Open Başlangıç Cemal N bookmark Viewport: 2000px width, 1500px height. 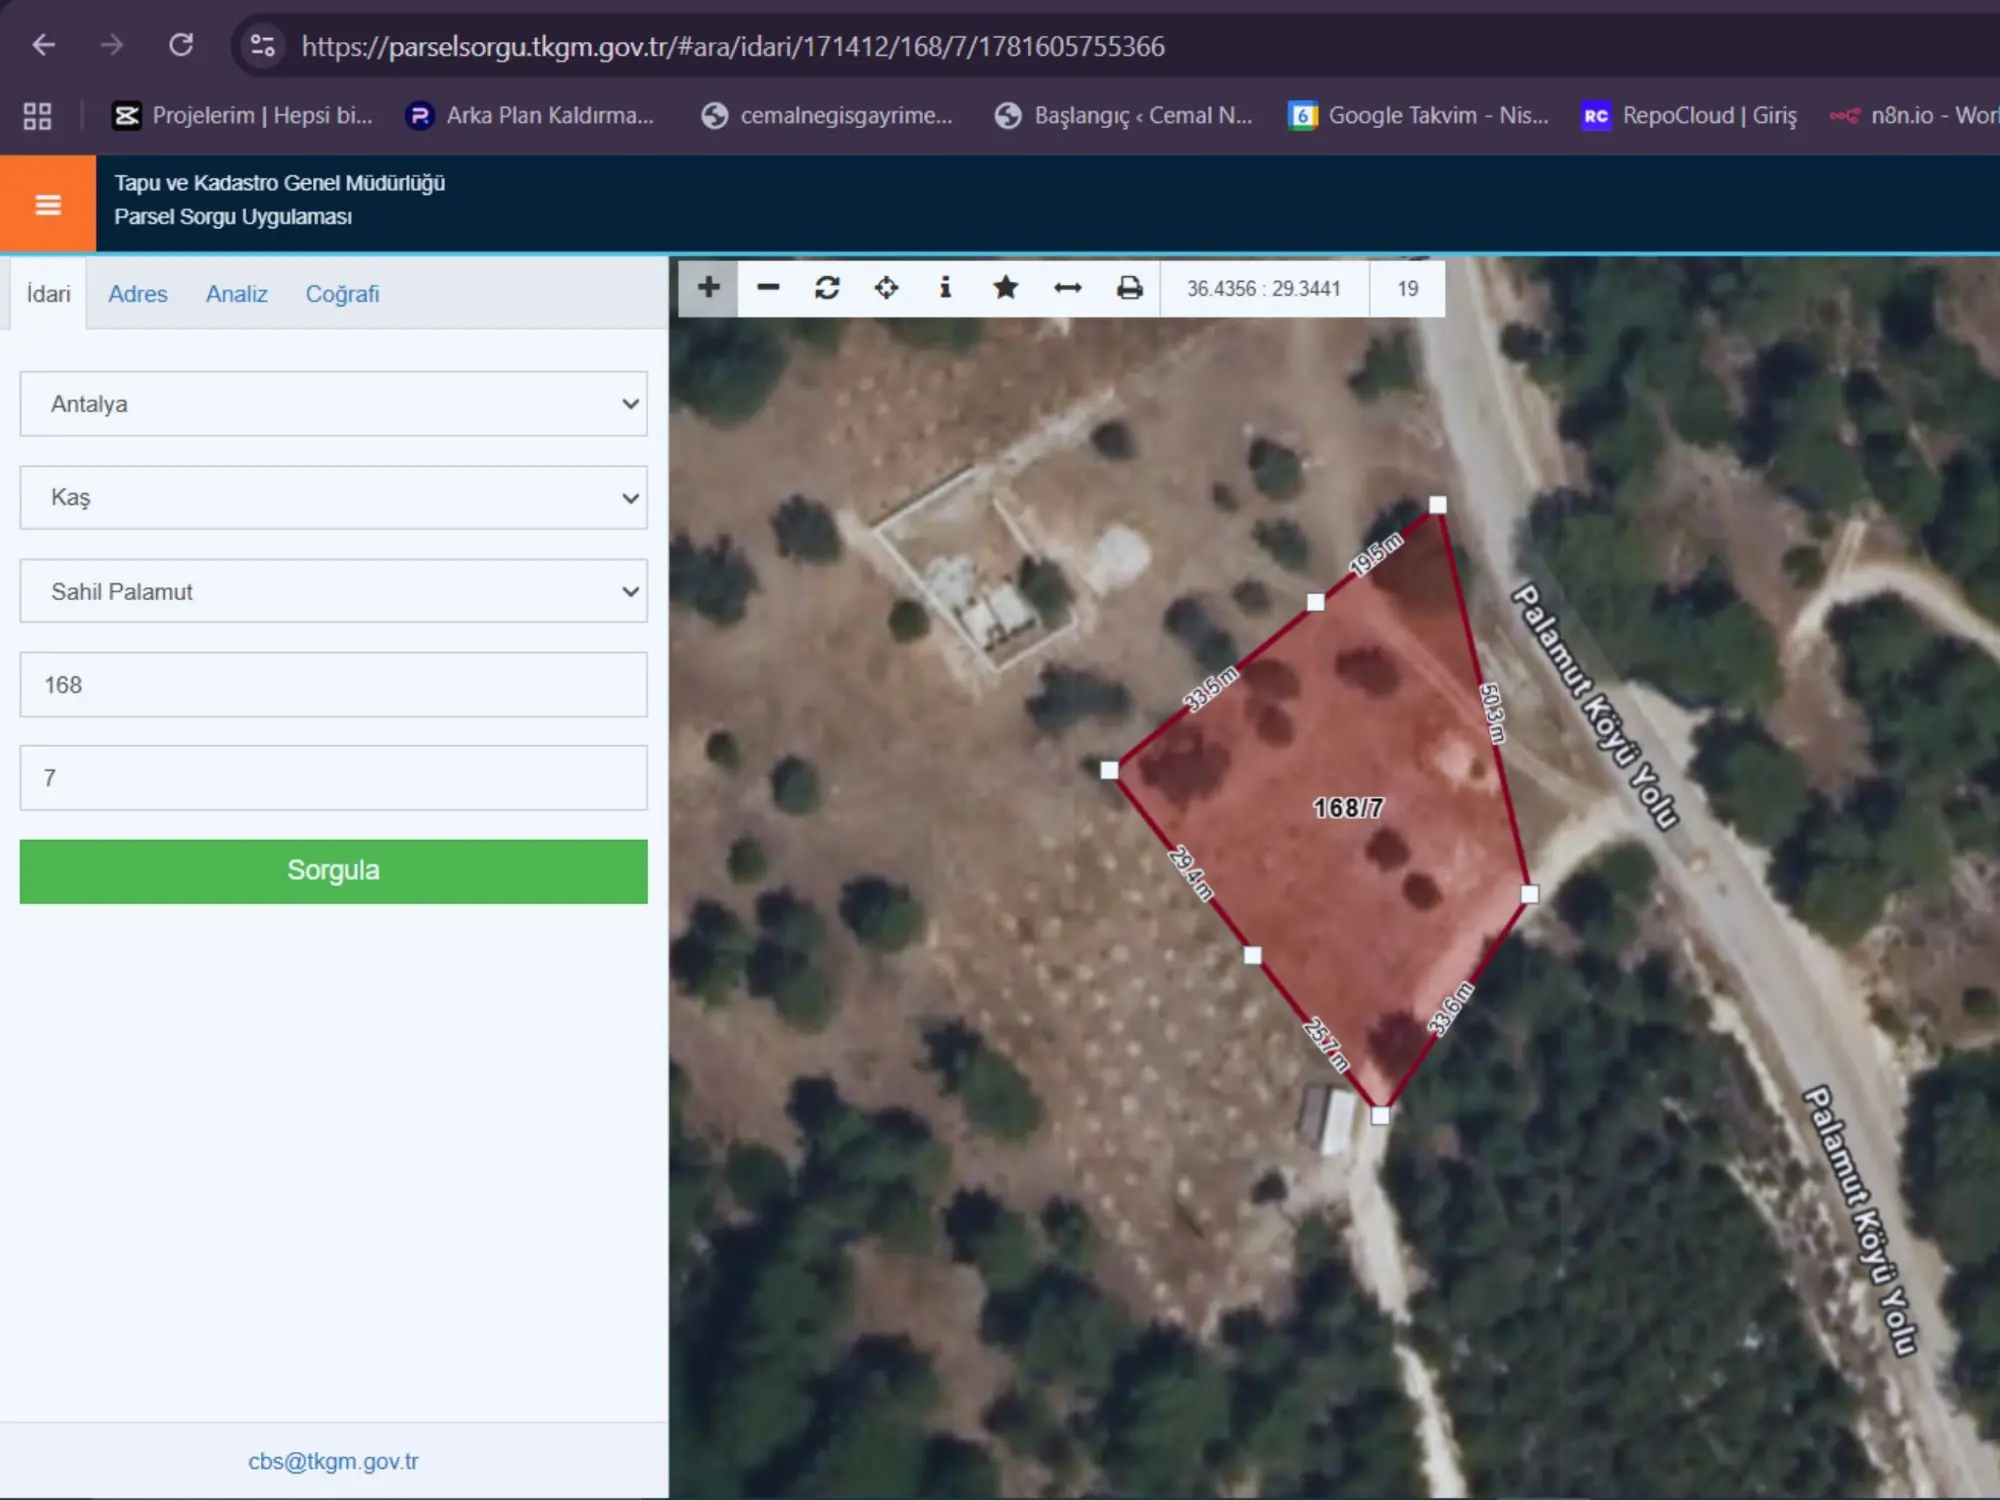click(x=1124, y=116)
